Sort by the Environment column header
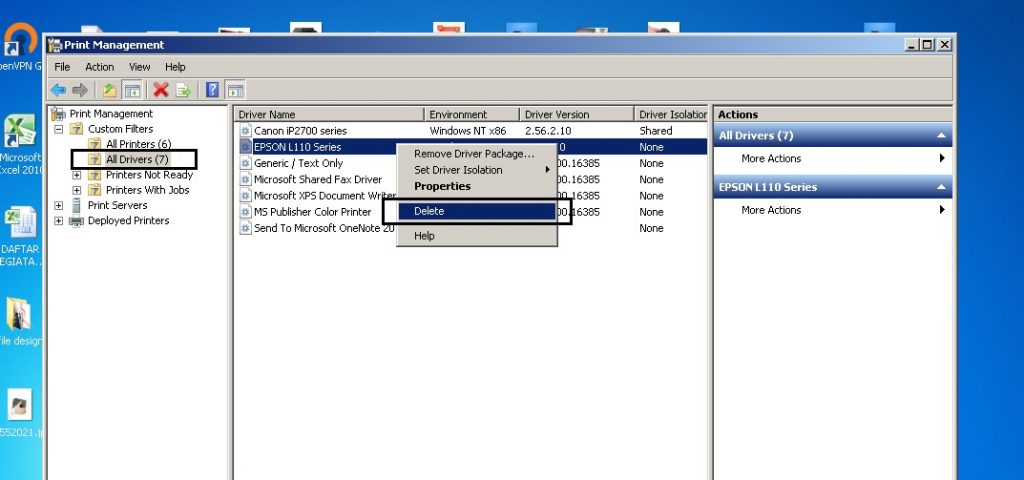The height and width of the screenshot is (480, 1024). click(x=472, y=114)
